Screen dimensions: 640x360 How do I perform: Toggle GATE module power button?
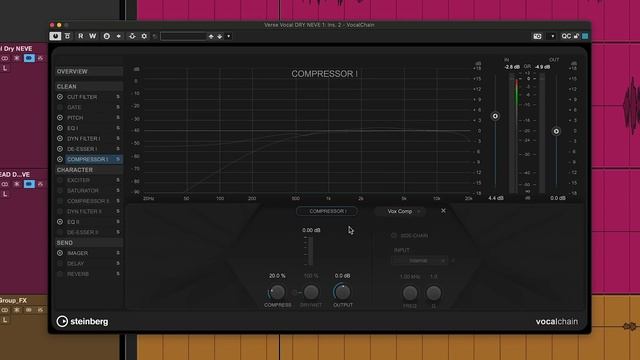[x=60, y=107]
